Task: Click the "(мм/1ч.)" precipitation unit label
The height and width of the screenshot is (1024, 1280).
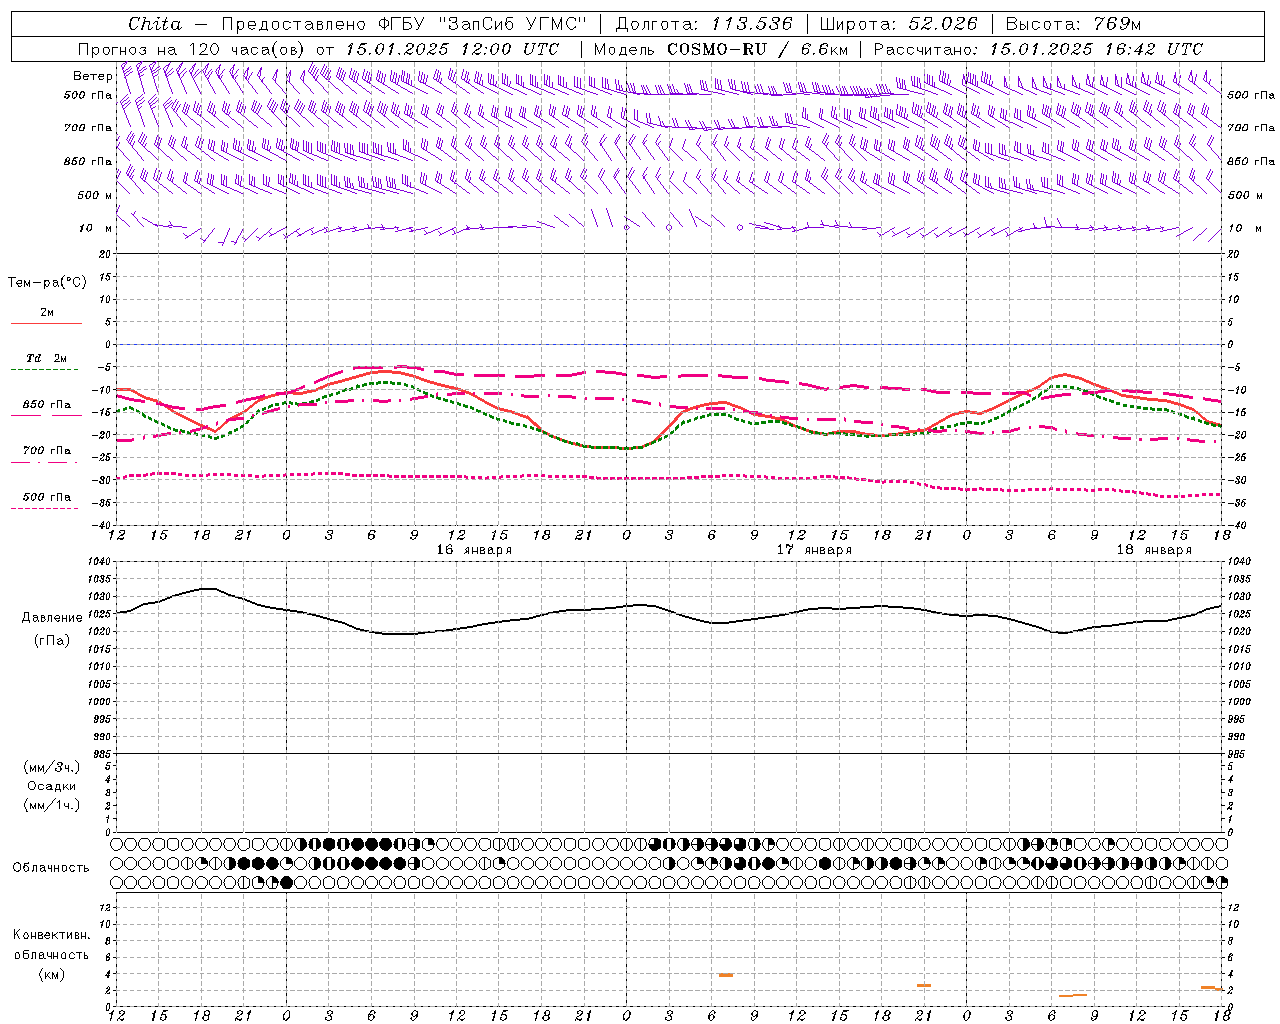Action: point(51,806)
